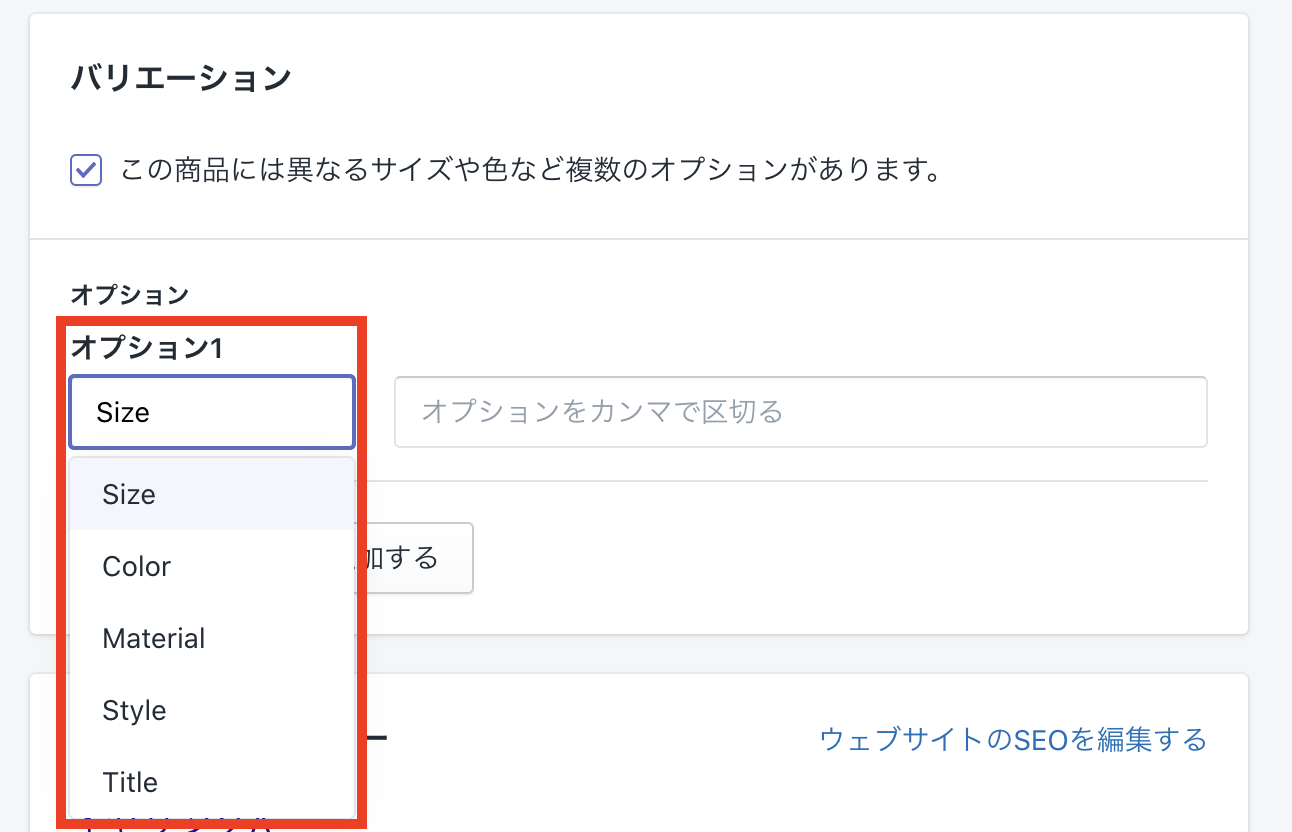This screenshot has width=1292, height=832.
Task: Click the checkbox label about sizes and colors
Action: click(531, 170)
